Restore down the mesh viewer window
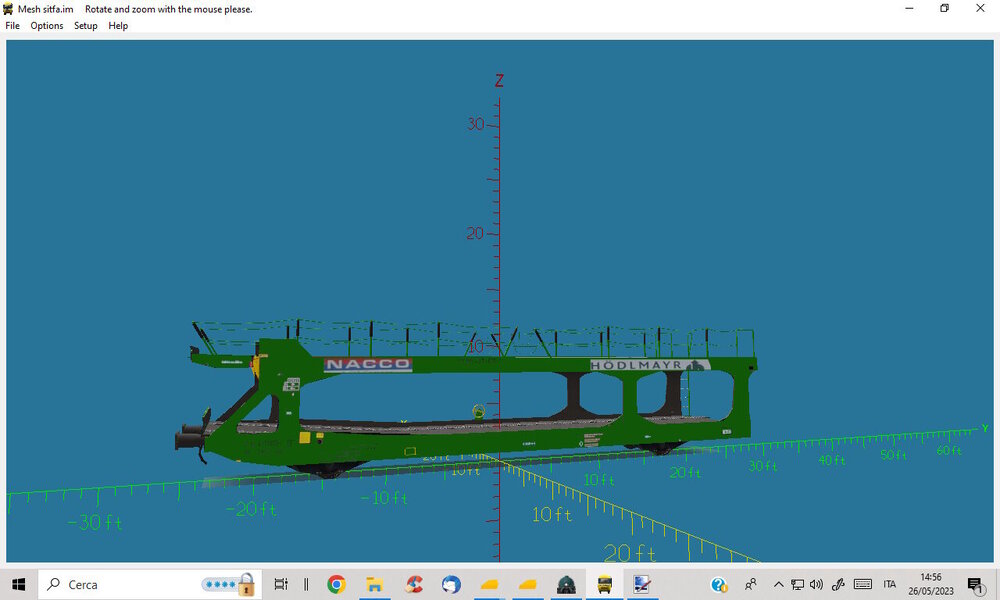 [945, 8]
